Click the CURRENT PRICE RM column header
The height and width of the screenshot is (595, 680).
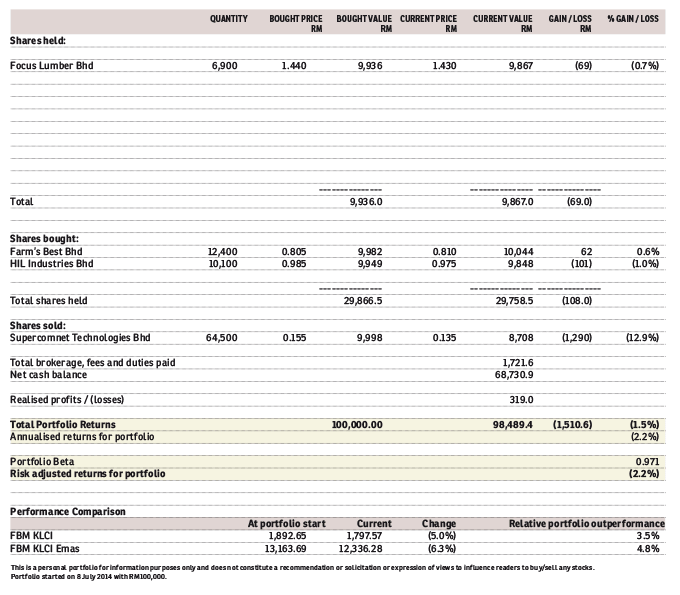[428, 23]
